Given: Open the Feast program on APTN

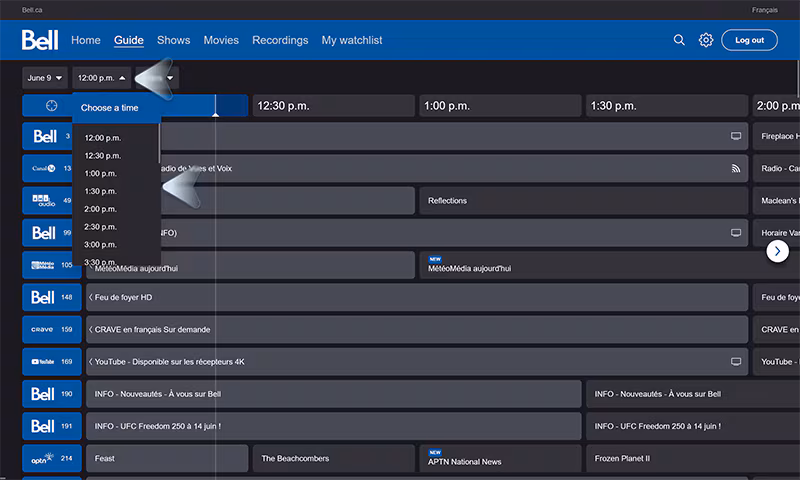Looking at the screenshot, I should tap(167, 458).
